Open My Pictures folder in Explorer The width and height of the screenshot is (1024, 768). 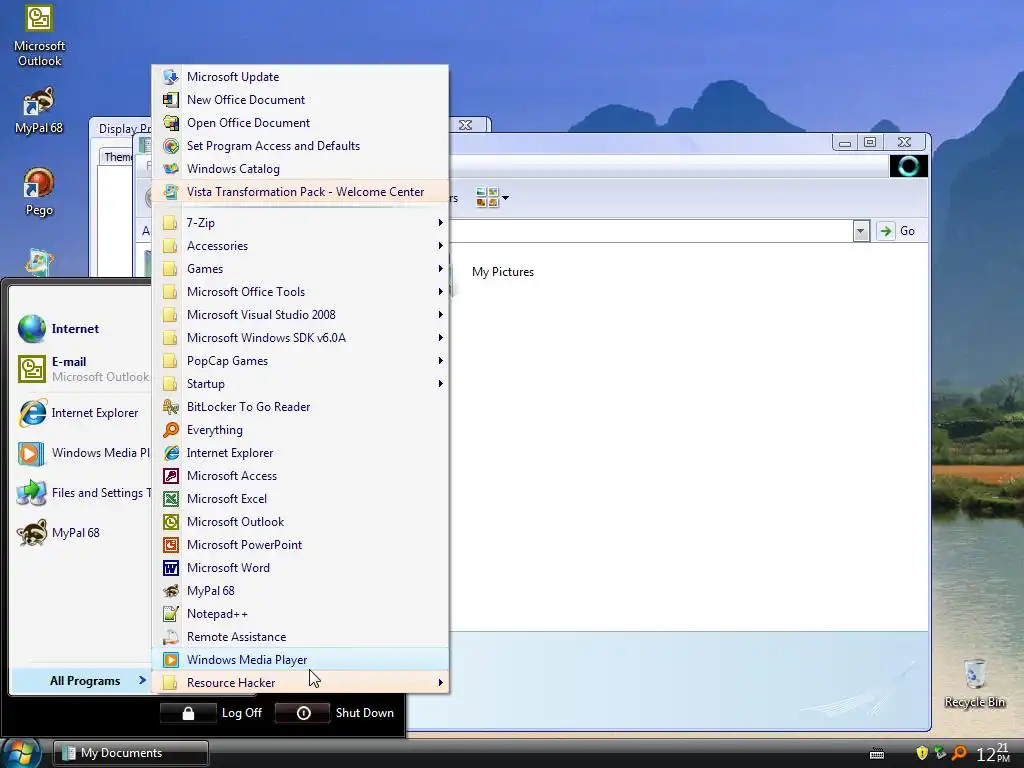(502, 272)
